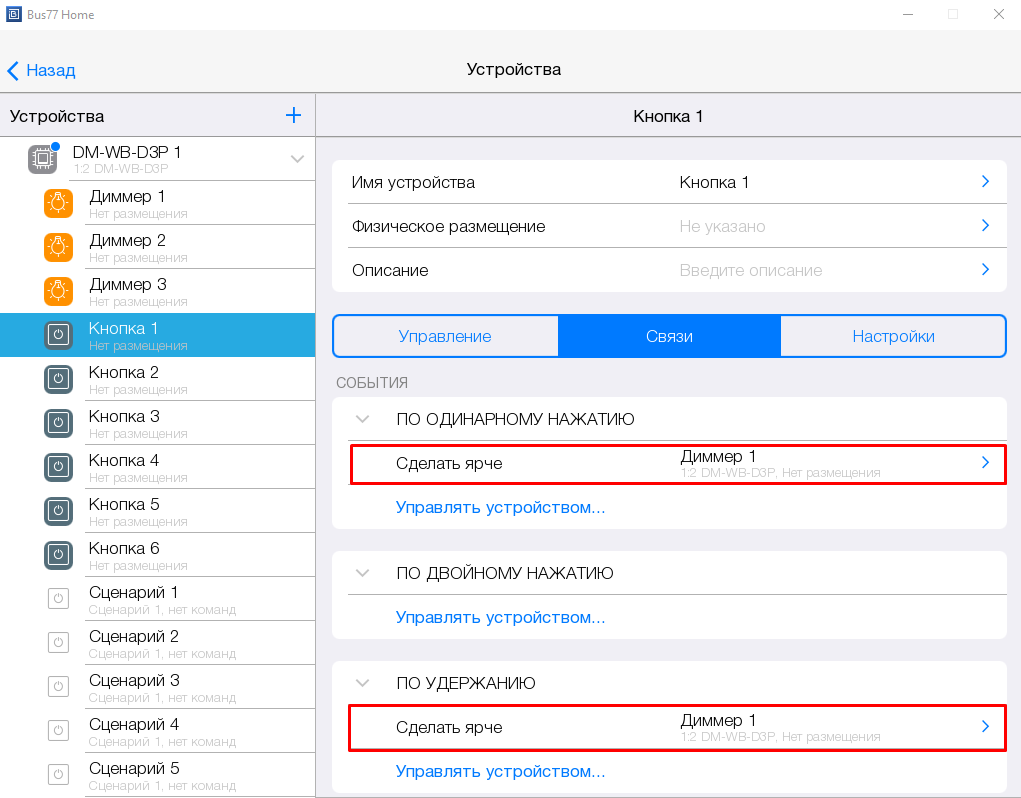
Task: Open the Имя устройства field row
Action: coord(669,182)
